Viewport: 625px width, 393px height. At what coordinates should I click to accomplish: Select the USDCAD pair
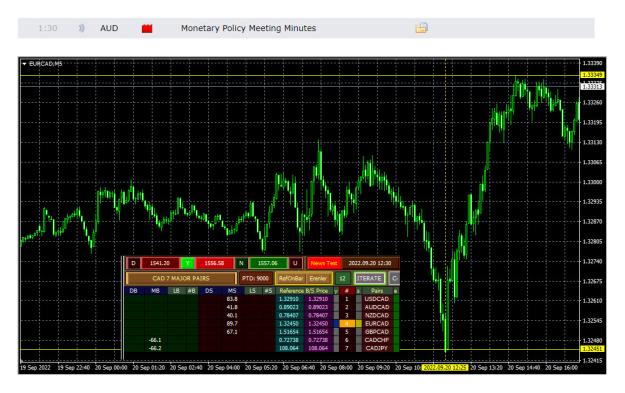tap(377, 299)
